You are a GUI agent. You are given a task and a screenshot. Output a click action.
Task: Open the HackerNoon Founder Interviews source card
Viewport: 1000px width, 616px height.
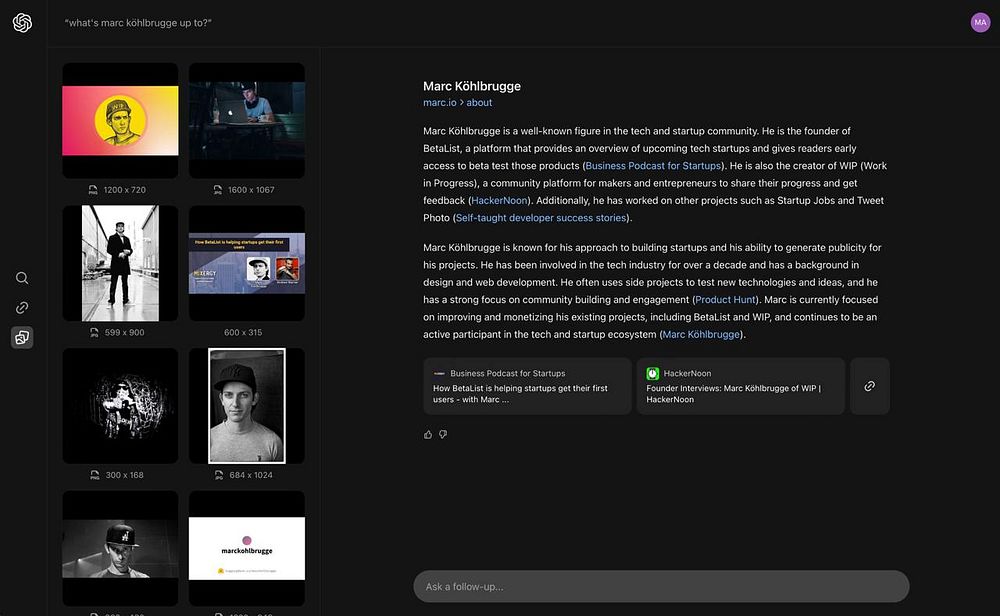[740, 386]
